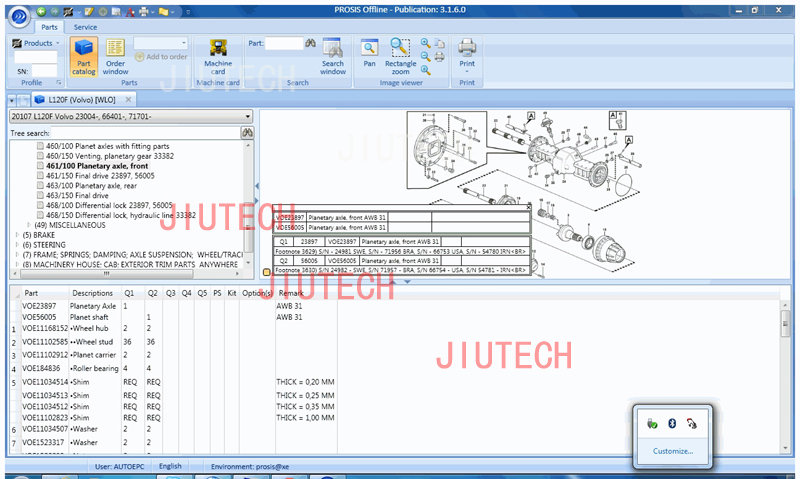The image size is (800, 479).
Task: Open the Products dropdown
Action: pyautogui.click(x=36, y=43)
